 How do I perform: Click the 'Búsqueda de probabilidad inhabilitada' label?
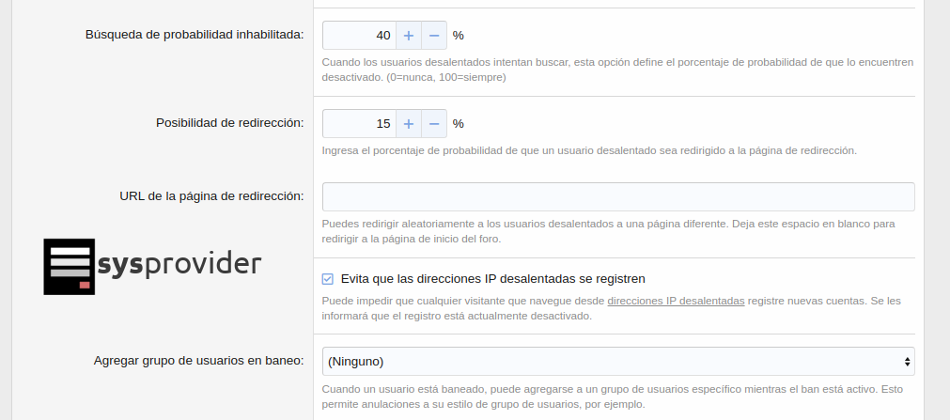coord(194,35)
